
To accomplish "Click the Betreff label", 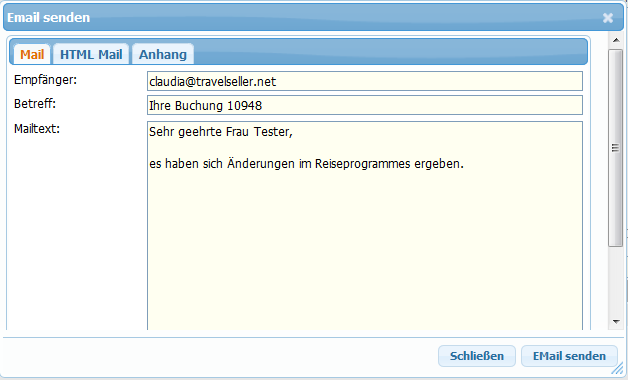I will pyautogui.click(x=35, y=104).
